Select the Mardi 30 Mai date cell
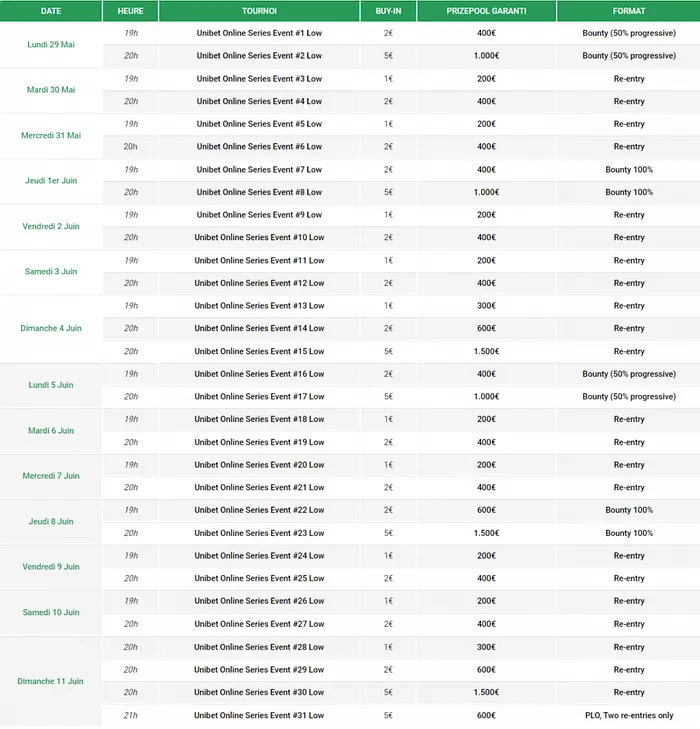Screen dimensions: 700x729 pos(51,90)
